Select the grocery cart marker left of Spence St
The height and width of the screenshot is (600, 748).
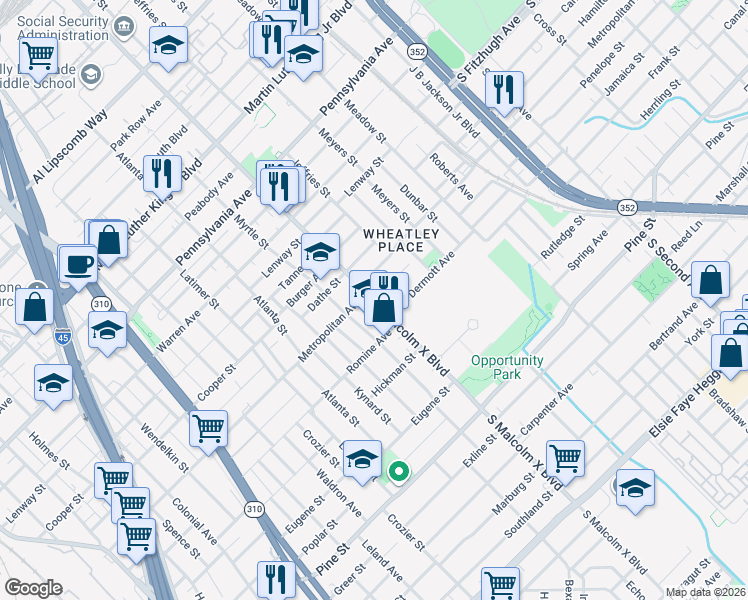pyautogui.click(x=136, y=538)
